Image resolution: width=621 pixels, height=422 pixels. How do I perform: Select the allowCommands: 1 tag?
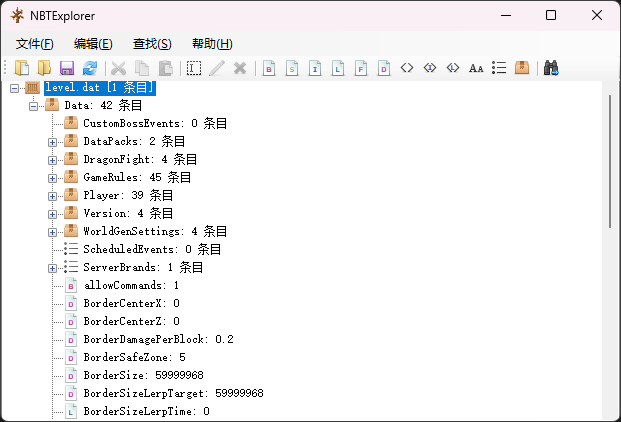[131, 285]
